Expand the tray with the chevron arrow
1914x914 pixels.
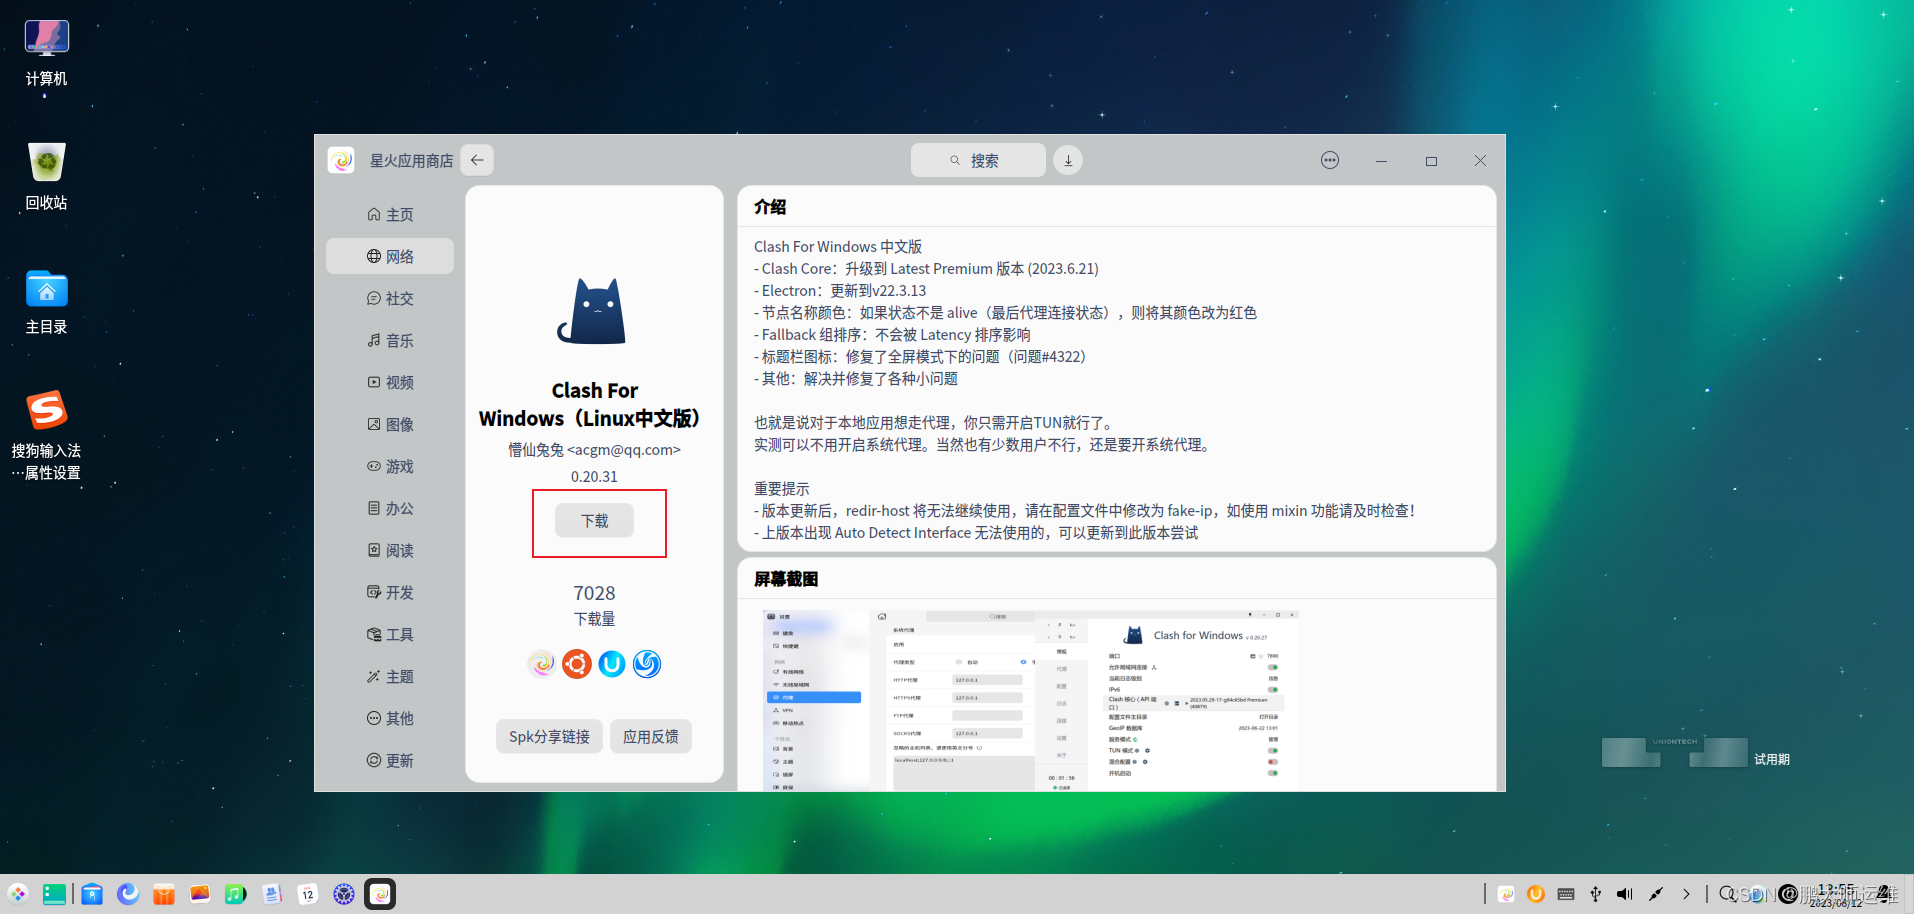[1686, 894]
